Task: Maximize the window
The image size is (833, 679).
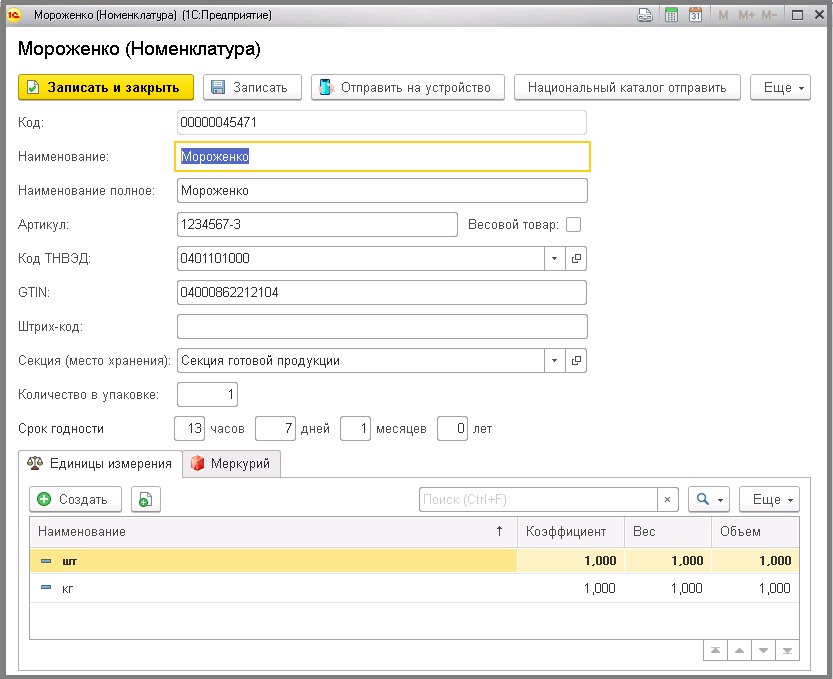Action: 797,15
